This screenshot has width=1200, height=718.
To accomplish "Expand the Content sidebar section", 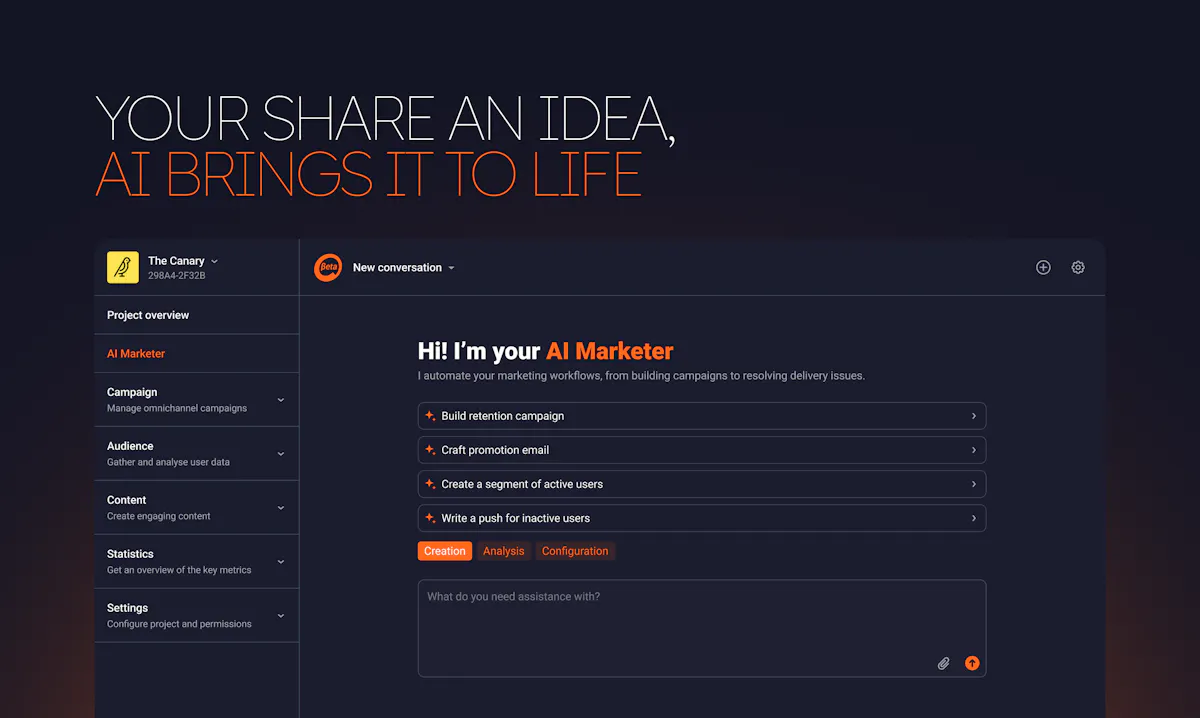I will (x=280, y=508).
